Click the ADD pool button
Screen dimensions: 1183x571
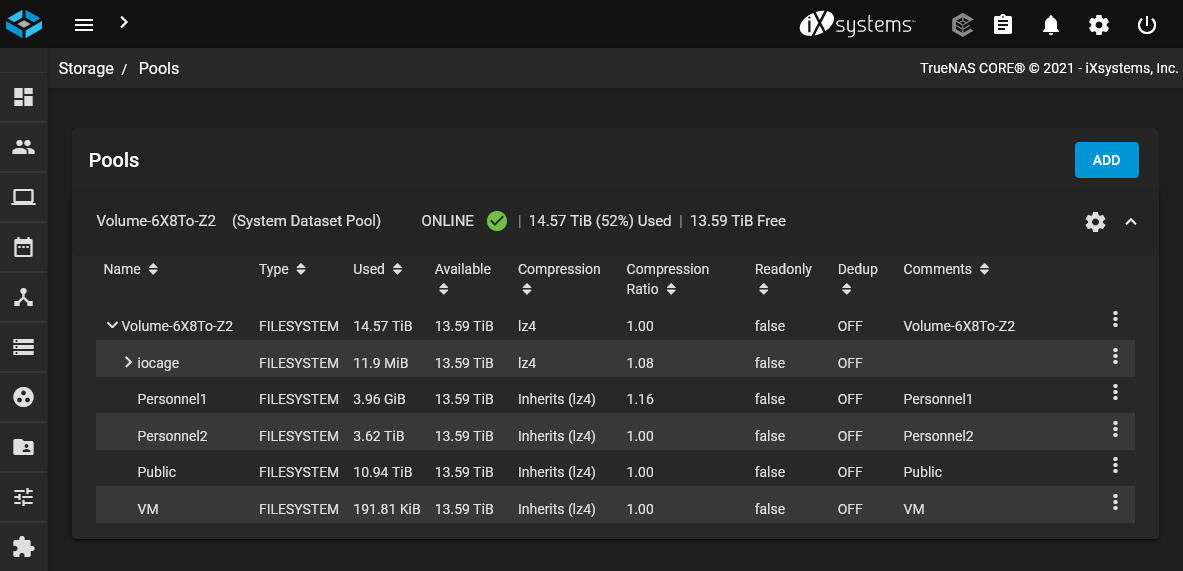[x=1106, y=160]
